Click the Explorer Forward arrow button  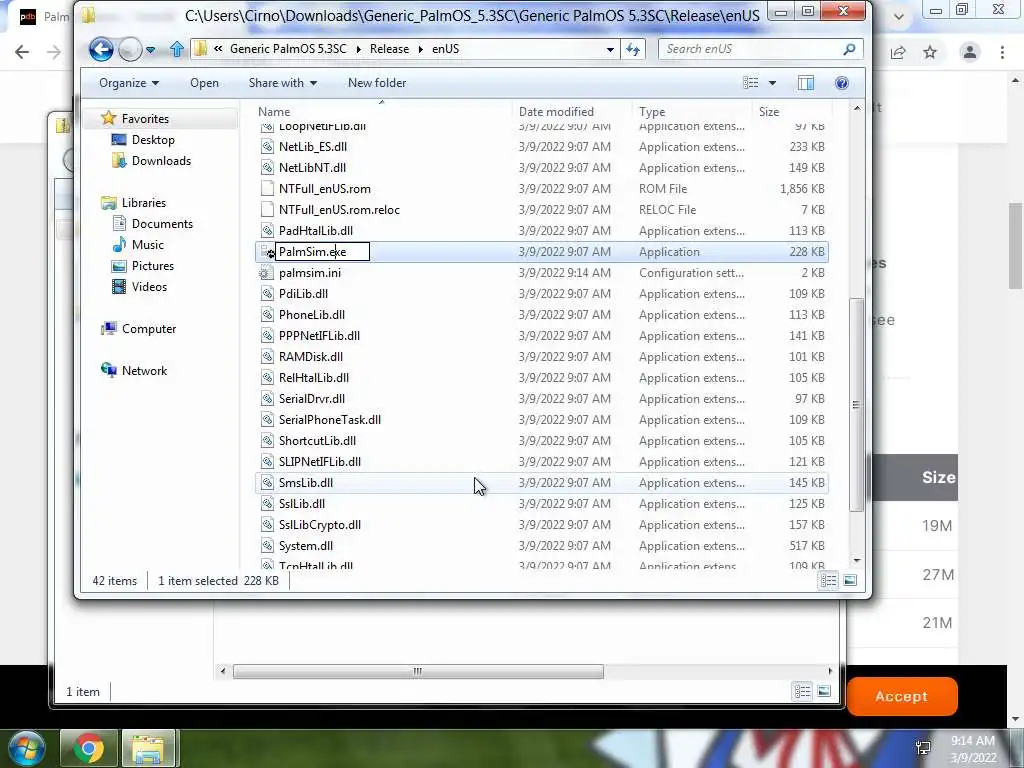pyautogui.click(x=130, y=49)
